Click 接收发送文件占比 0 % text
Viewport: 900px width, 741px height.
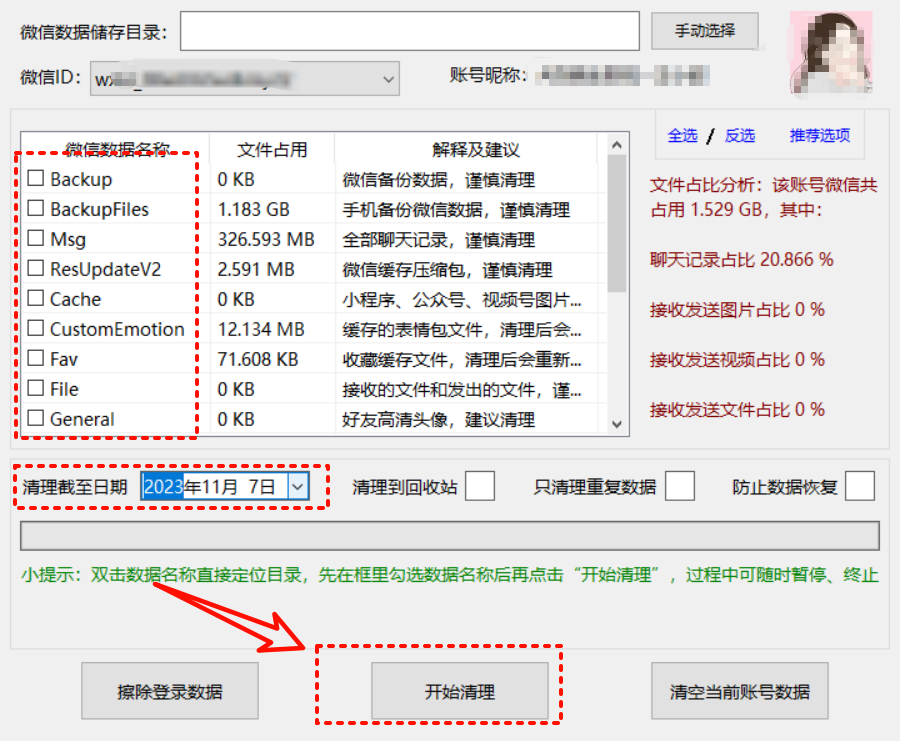(x=737, y=410)
